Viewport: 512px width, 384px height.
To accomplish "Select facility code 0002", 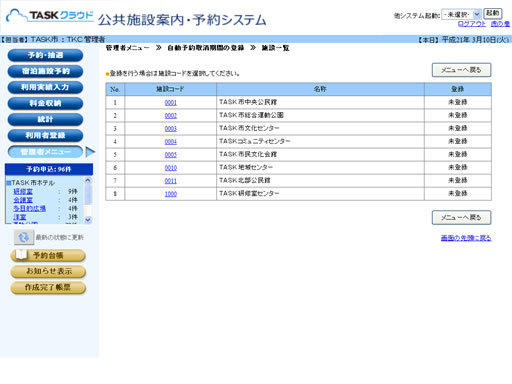I will tap(171, 115).
